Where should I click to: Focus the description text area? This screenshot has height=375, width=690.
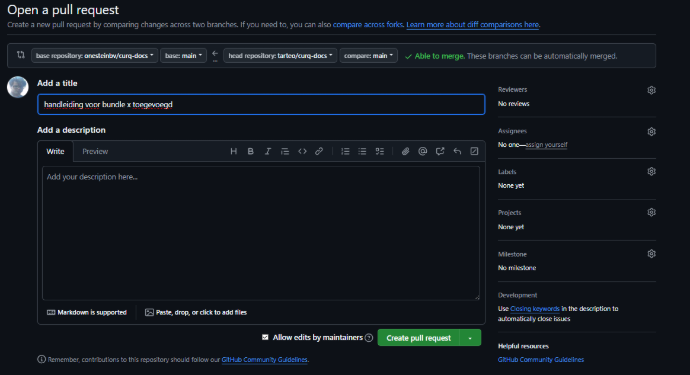point(261,233)
